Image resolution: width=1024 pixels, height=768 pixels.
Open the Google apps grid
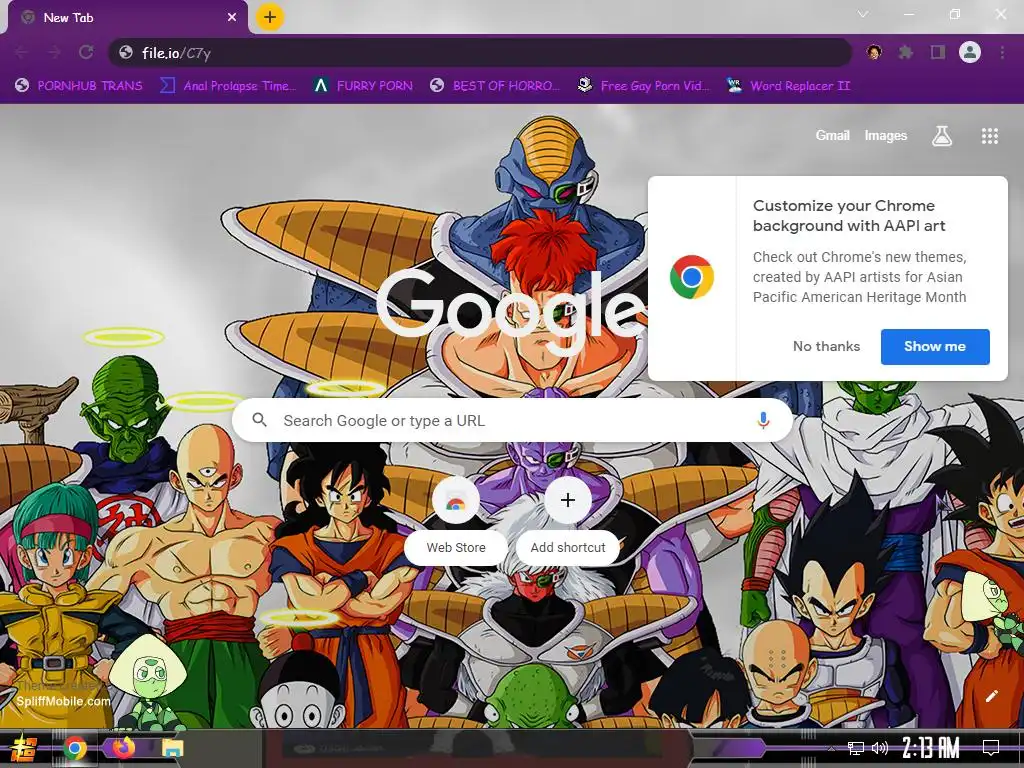tap(989, 136)
